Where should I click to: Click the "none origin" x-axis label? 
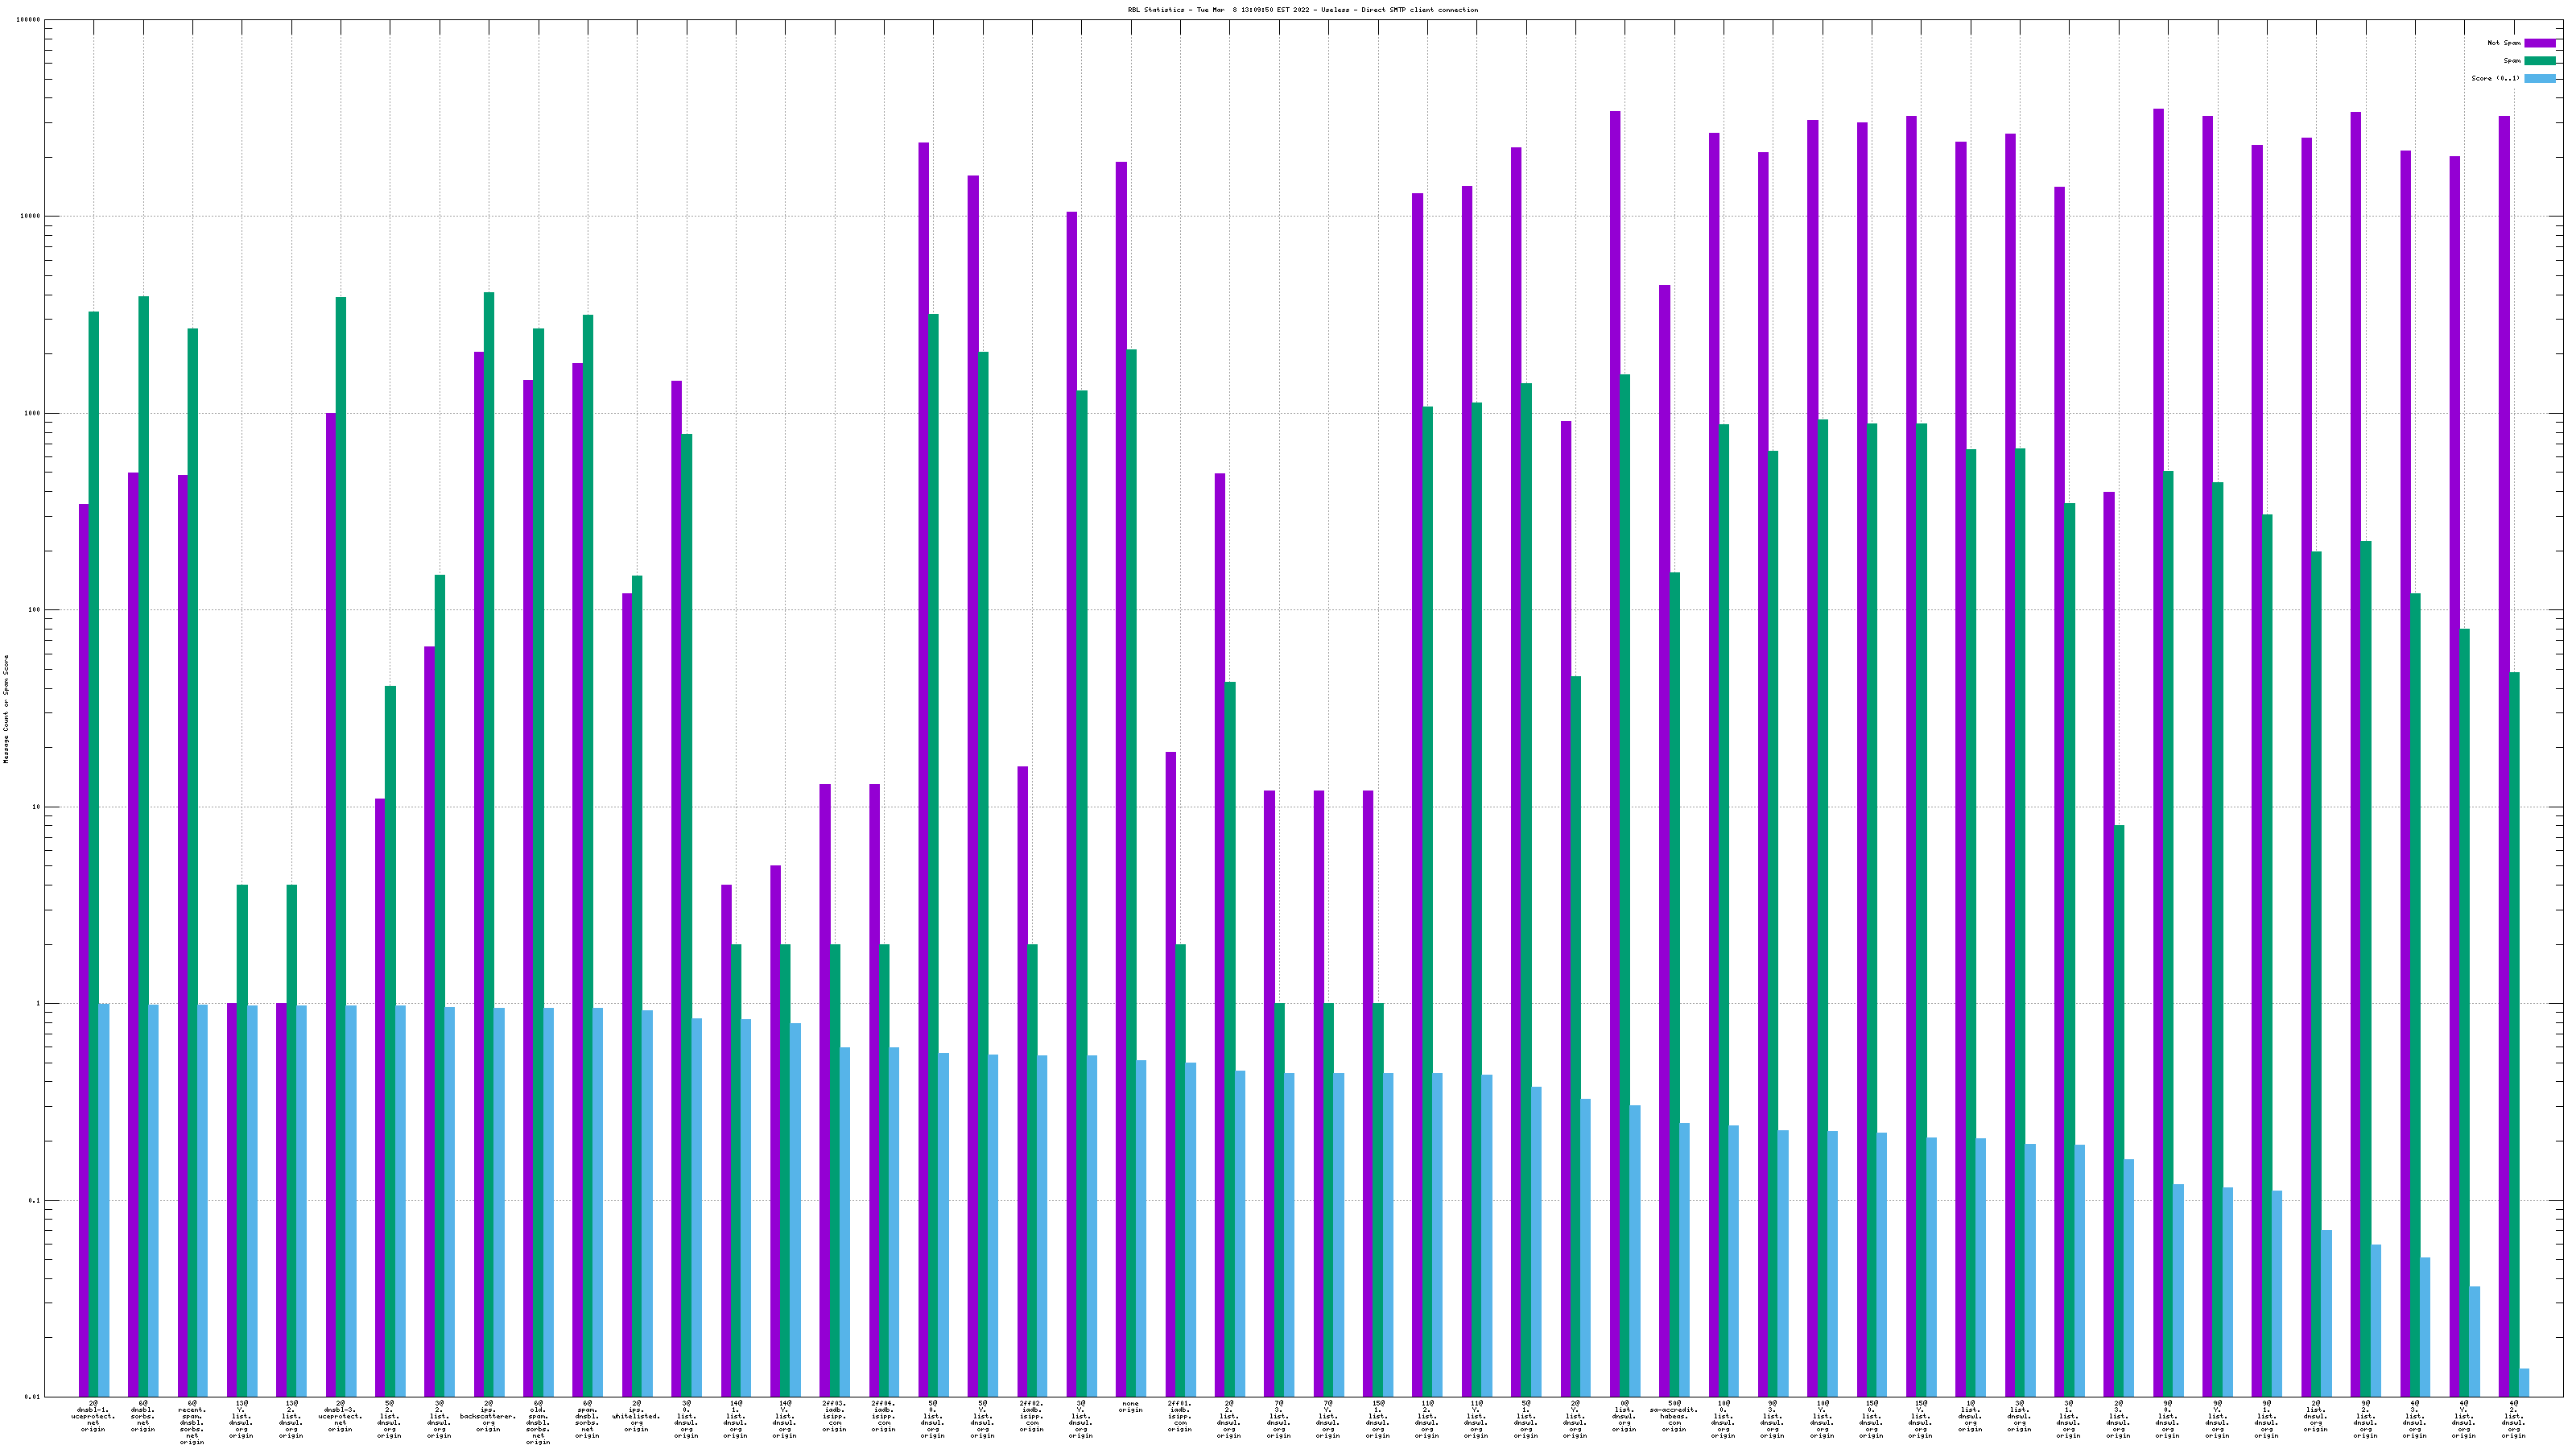[x=1130, y=1407]
